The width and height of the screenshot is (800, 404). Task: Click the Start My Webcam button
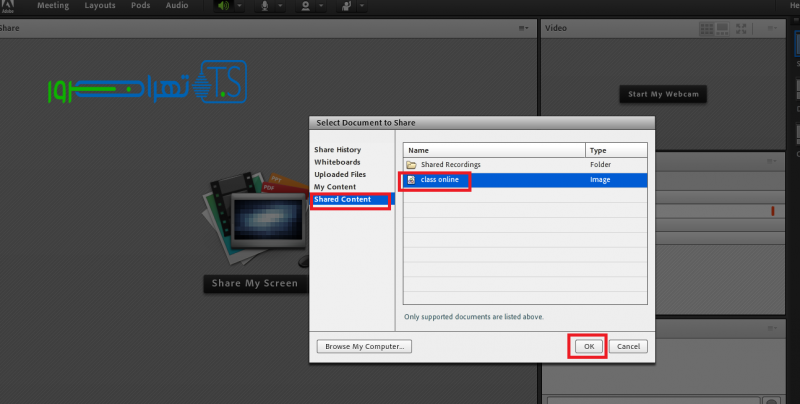663,94
